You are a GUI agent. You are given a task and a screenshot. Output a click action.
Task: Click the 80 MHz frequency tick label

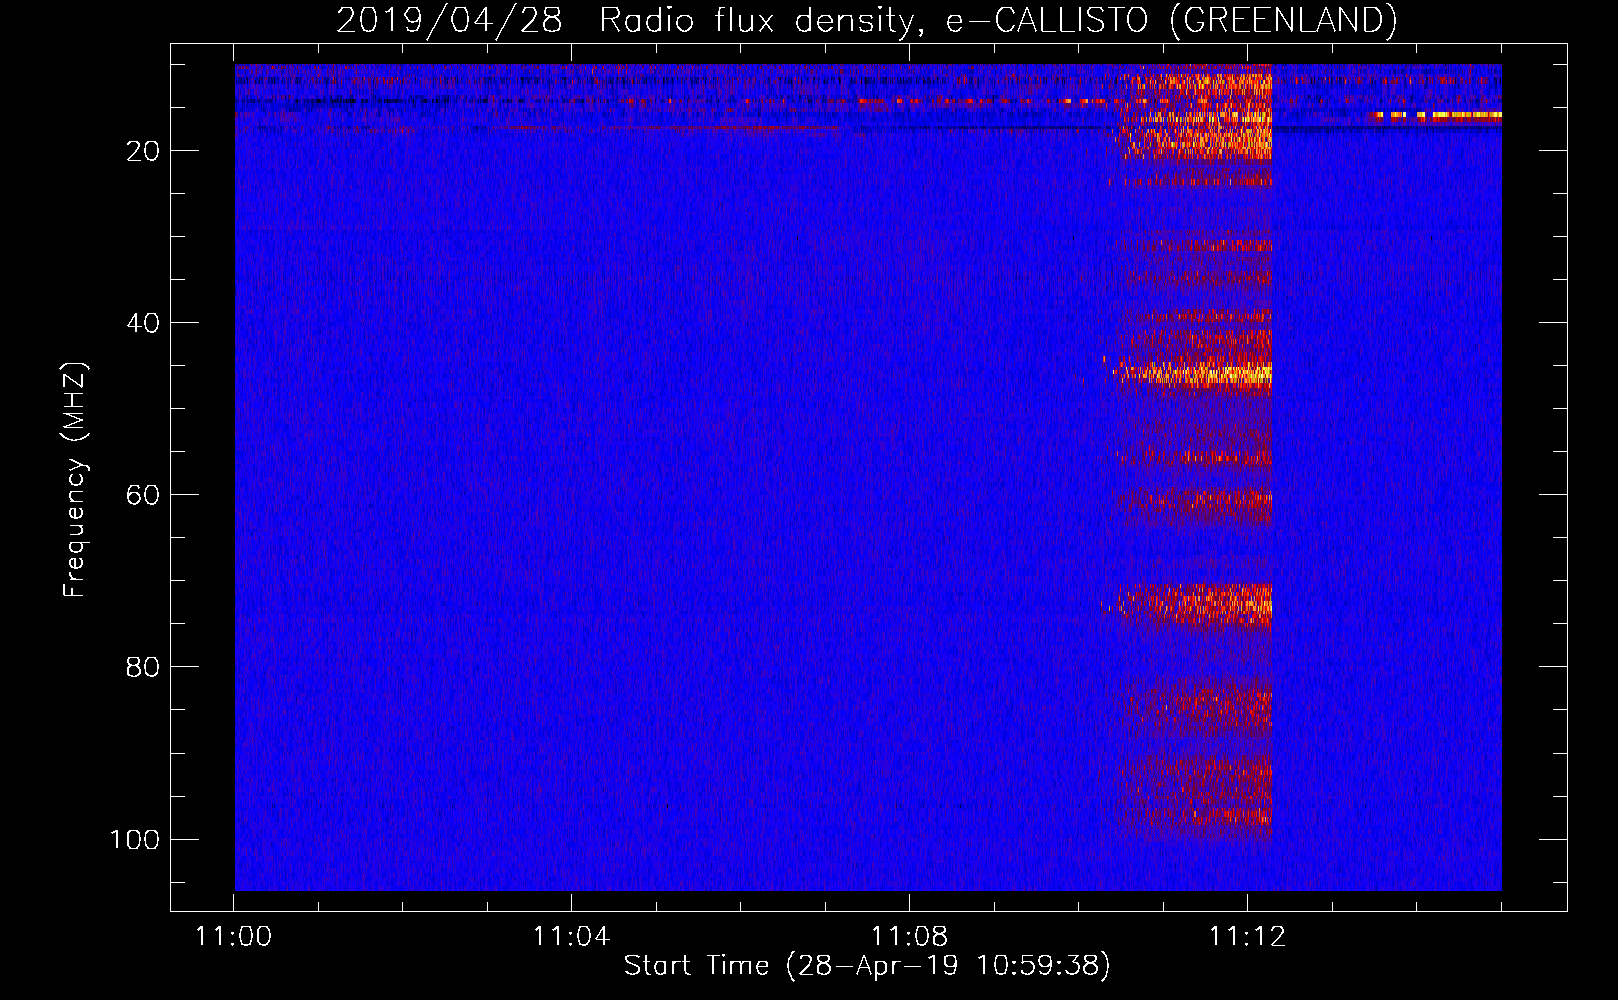click(143, 667)
